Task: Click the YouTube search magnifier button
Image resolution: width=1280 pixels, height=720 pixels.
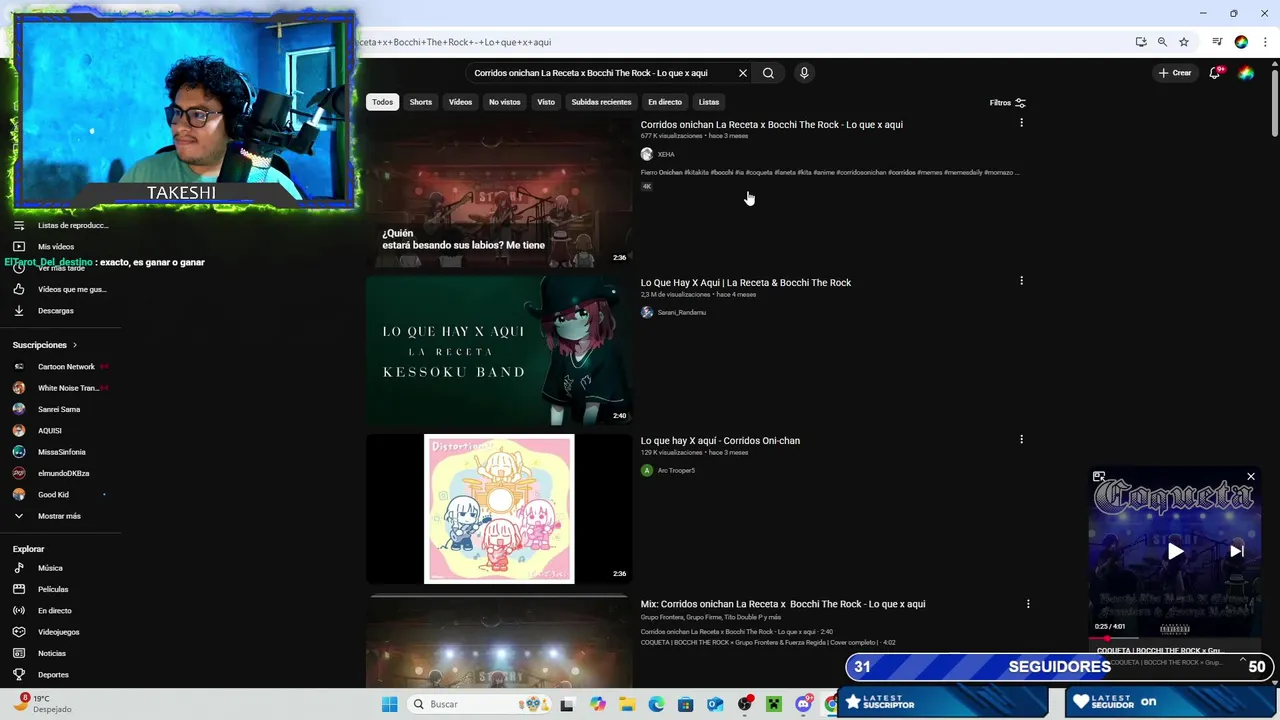Action: pos(768,73)
